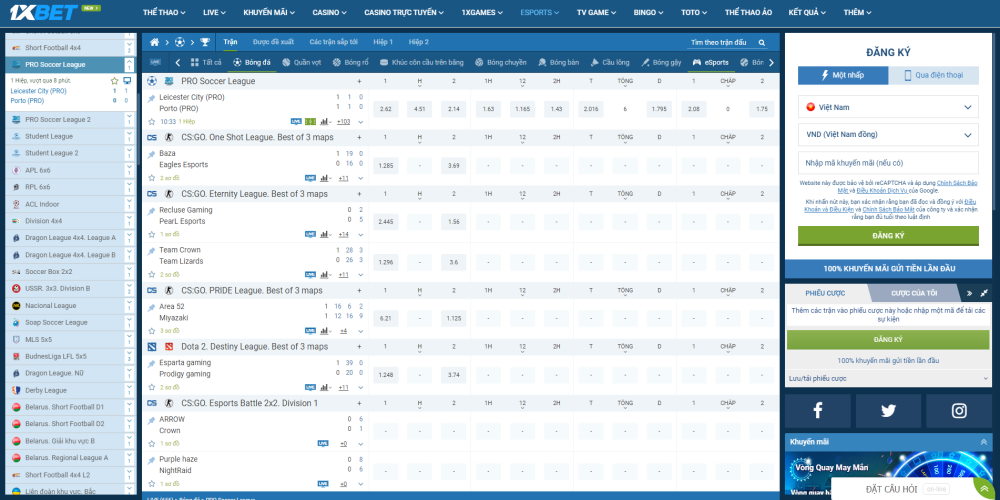Open Vòng Quay May Mắn promo thumbnail
Image resolution: width=1000 pixels, height=500 pixels.
coord(888,475)
